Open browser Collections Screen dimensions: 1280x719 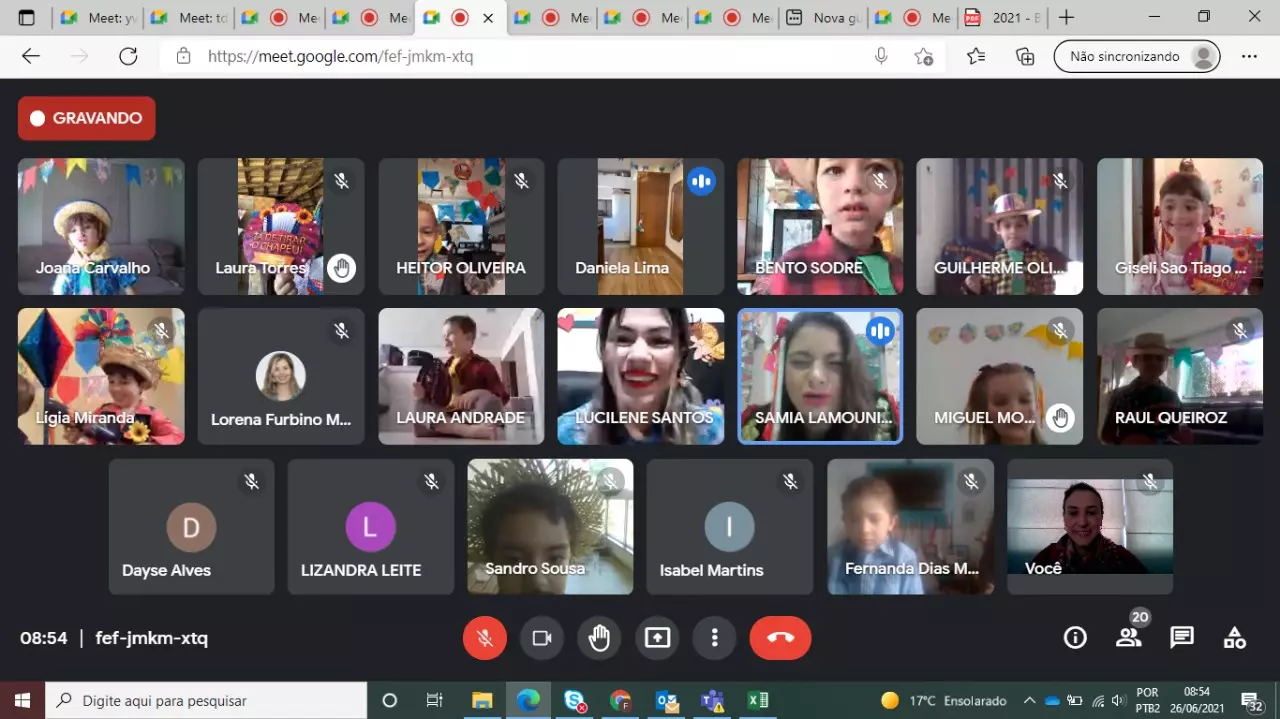(1025, 57)
